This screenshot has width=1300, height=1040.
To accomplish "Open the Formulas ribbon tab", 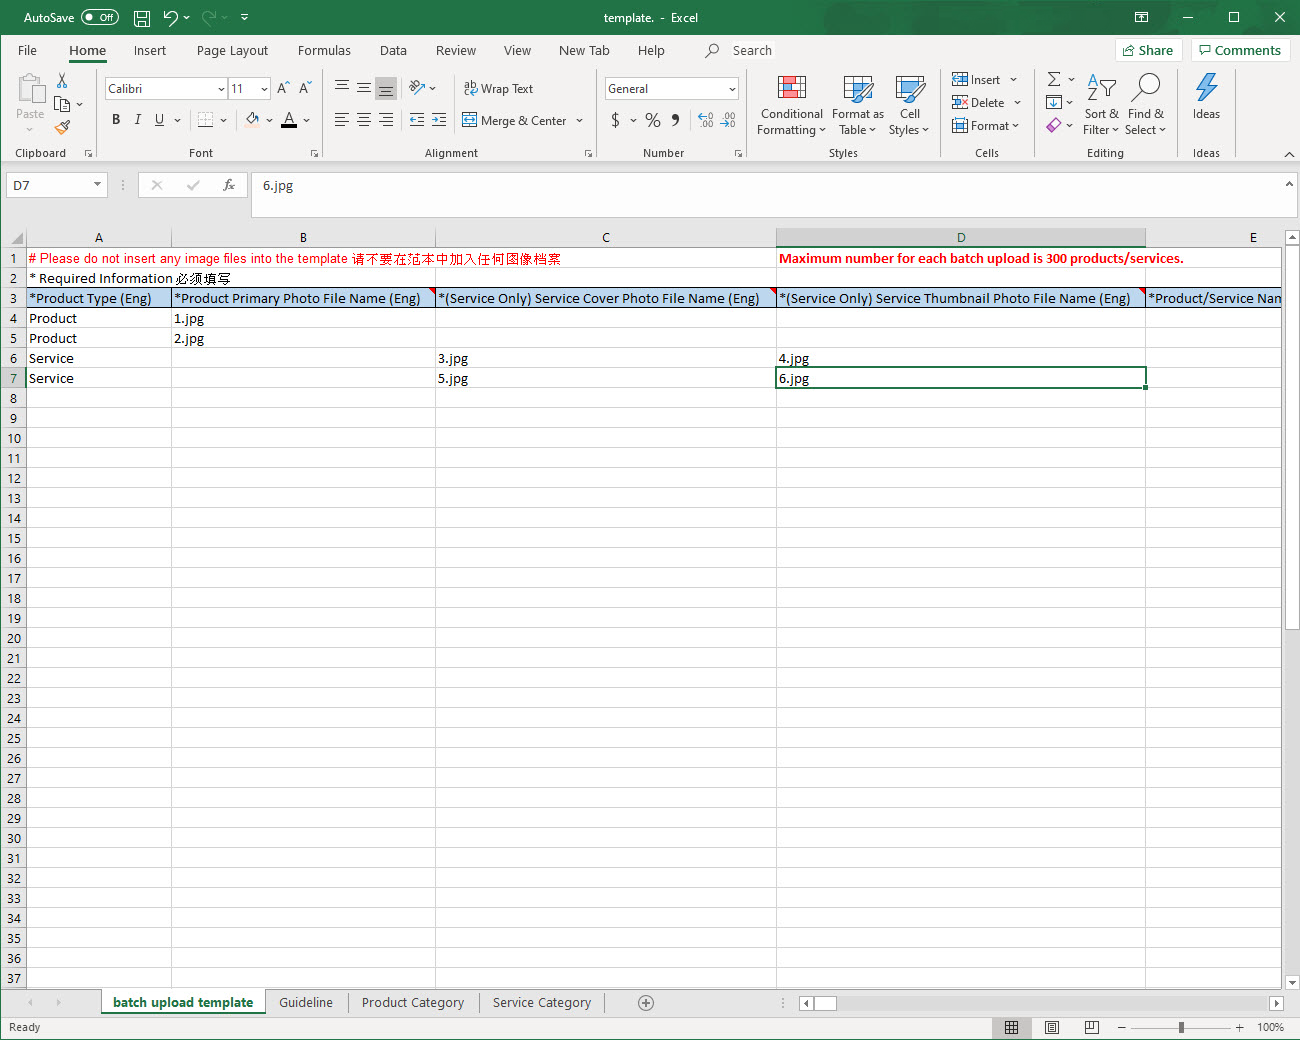I will 324,51.
